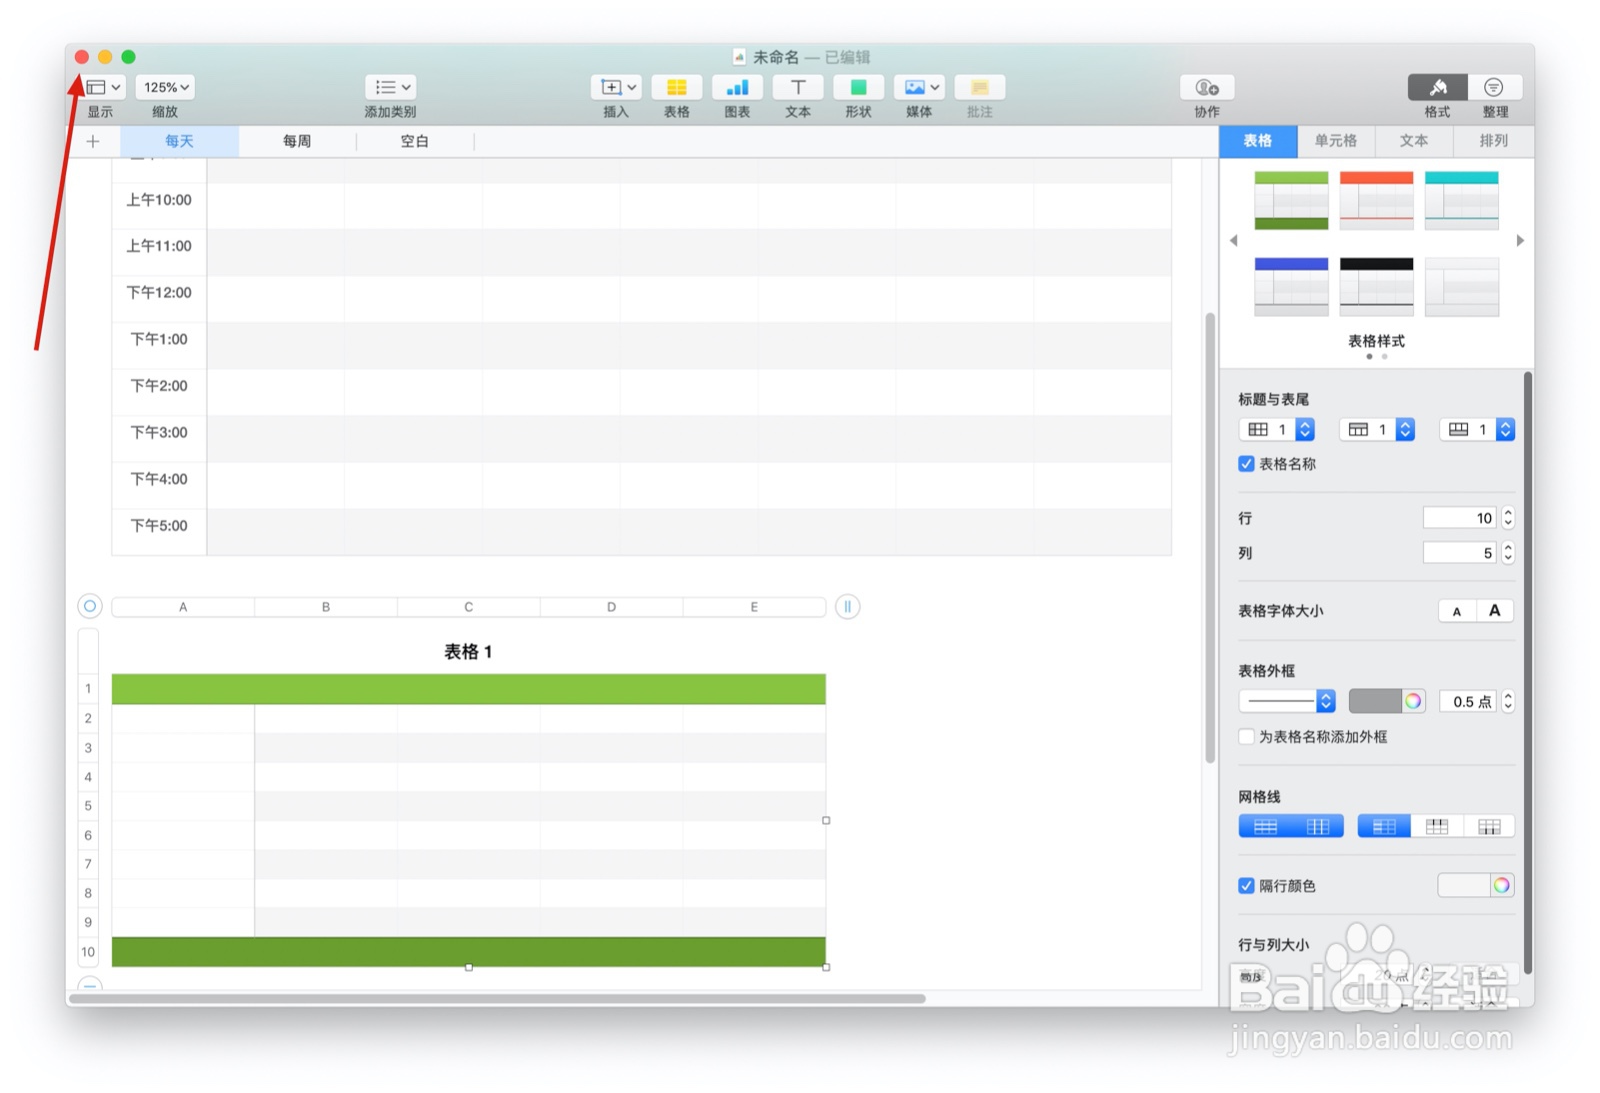1600x1093 pixels.
Task: Click the 下午12:00 time cell
Action: pyautogui.click(x=159, y=293)
